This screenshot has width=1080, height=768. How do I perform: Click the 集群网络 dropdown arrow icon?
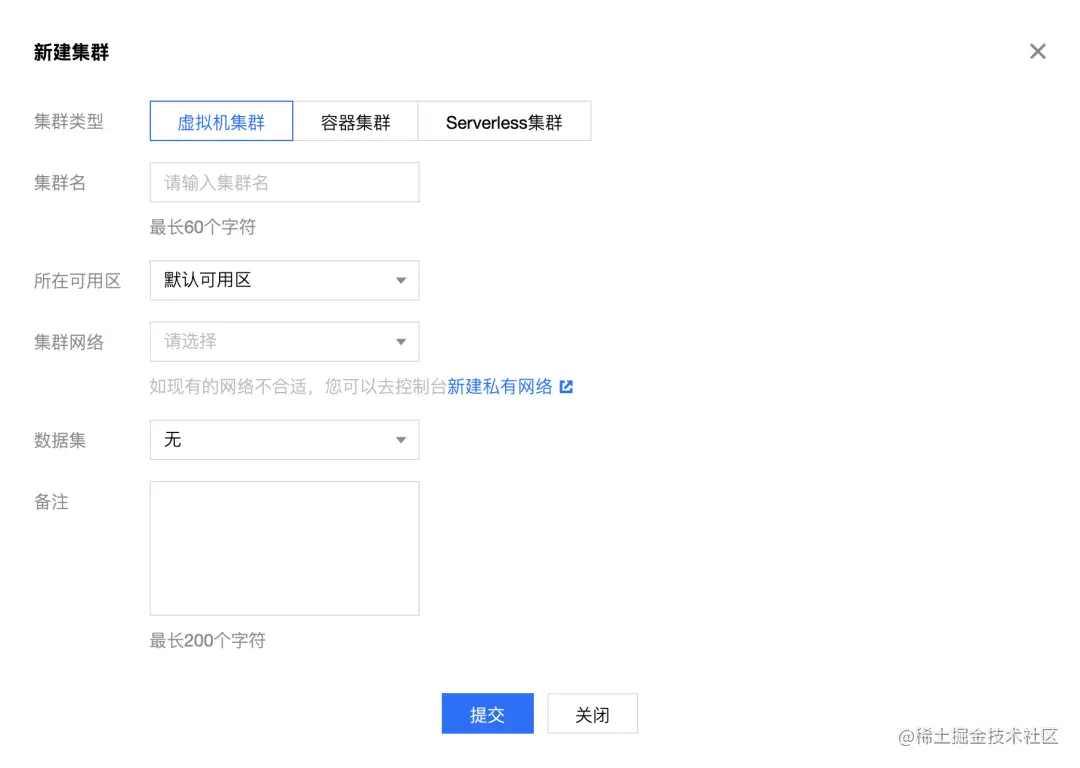pyautogui.click(x=400, y=341)
